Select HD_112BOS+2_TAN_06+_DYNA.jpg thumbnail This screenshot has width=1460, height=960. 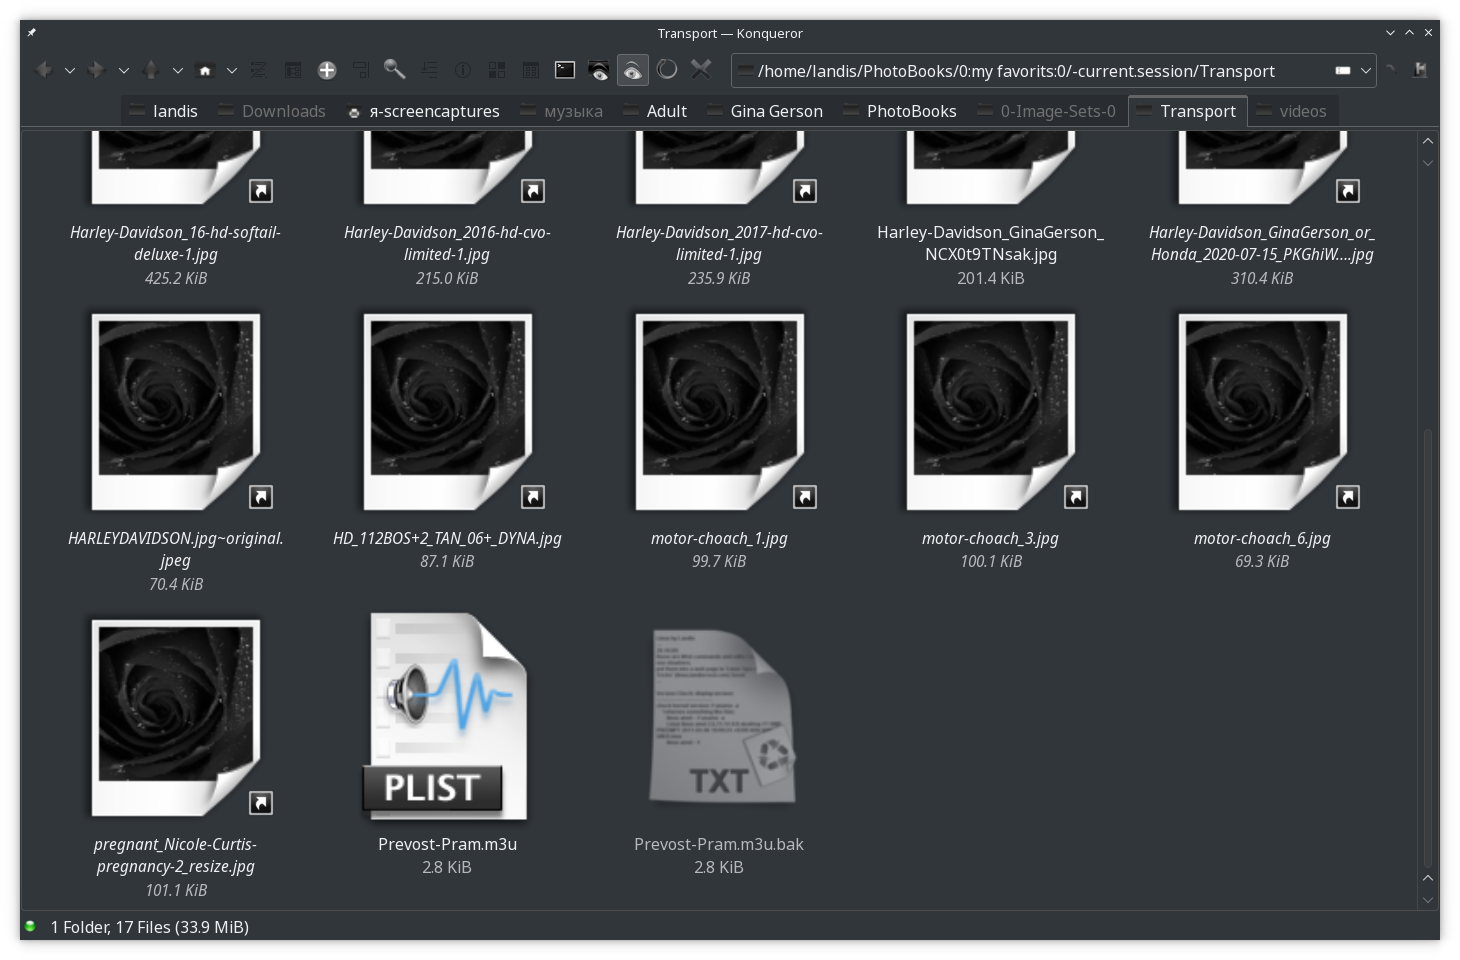448,412
